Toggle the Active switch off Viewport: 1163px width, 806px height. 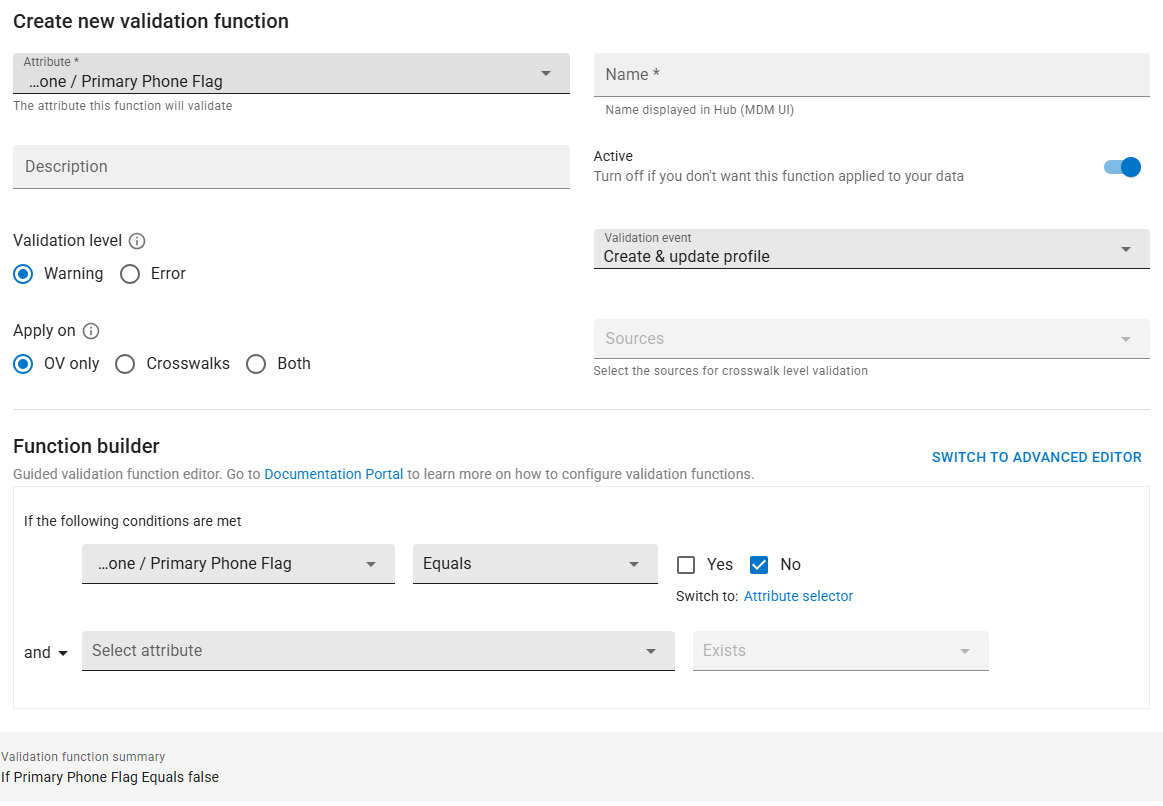pos(1122,167)
